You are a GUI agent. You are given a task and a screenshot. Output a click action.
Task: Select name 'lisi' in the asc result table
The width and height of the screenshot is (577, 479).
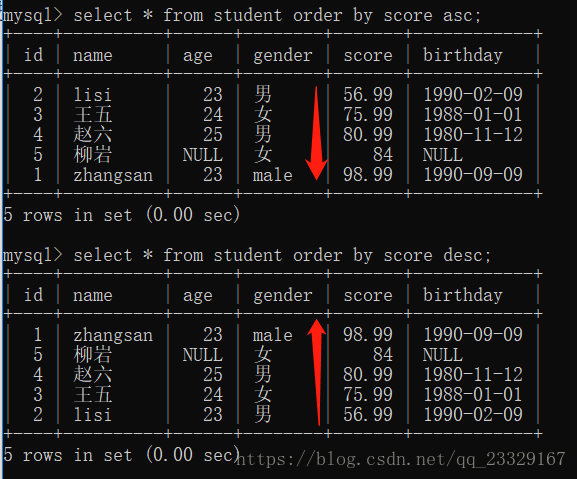[92, 95]
